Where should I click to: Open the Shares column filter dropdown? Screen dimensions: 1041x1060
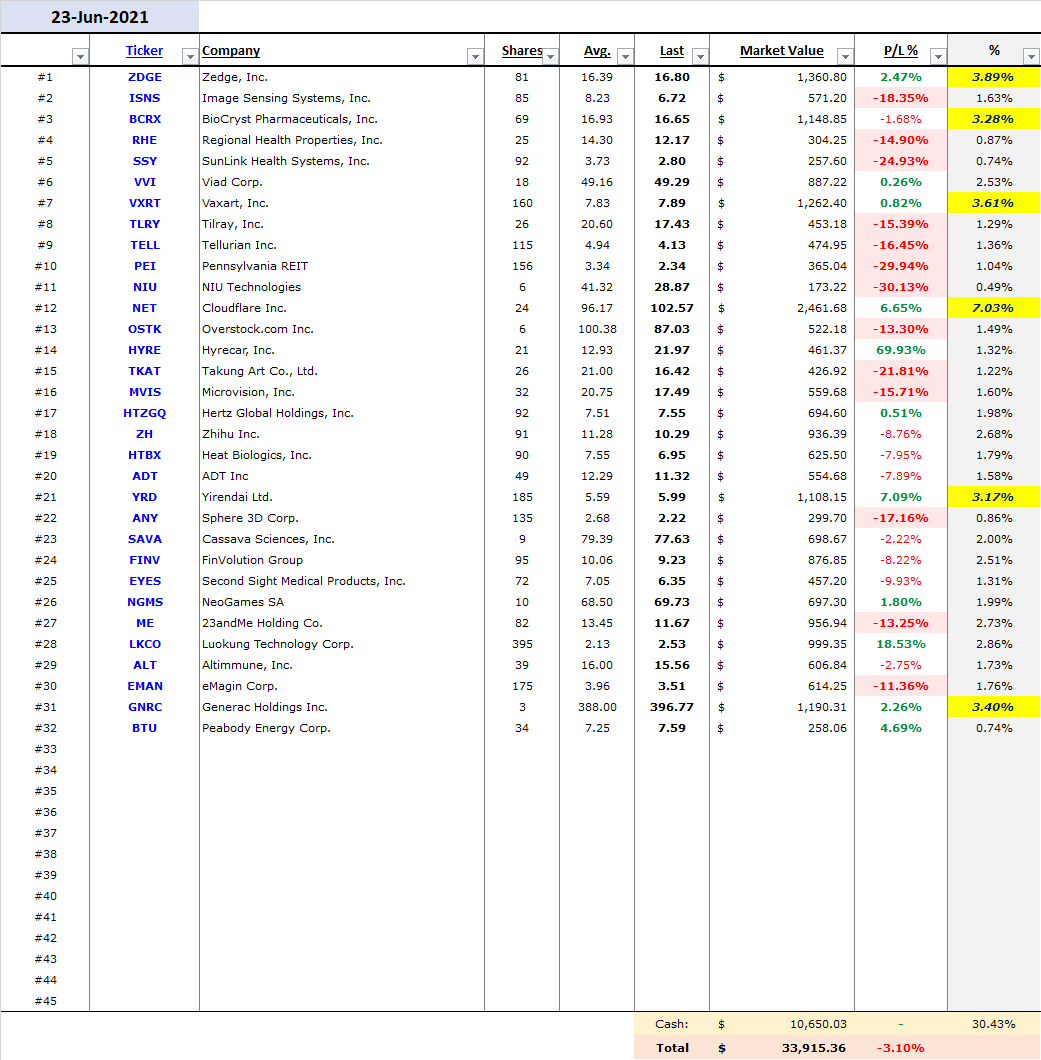pos(550,57)
